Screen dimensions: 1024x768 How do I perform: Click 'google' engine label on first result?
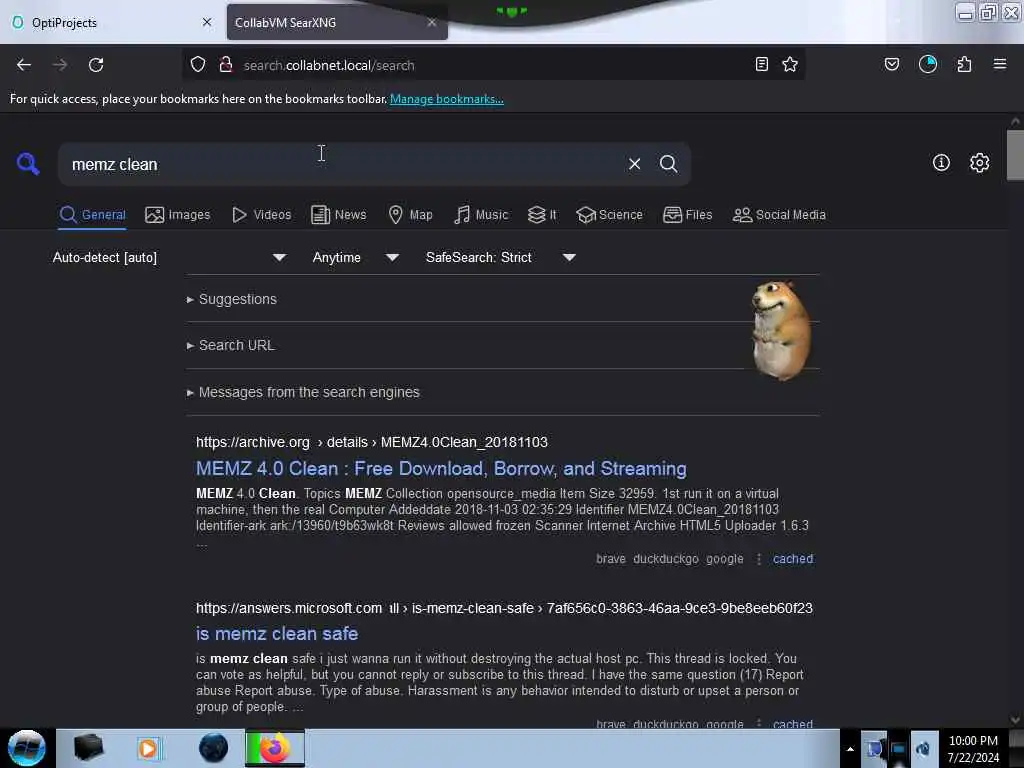[x=725, y=559]
